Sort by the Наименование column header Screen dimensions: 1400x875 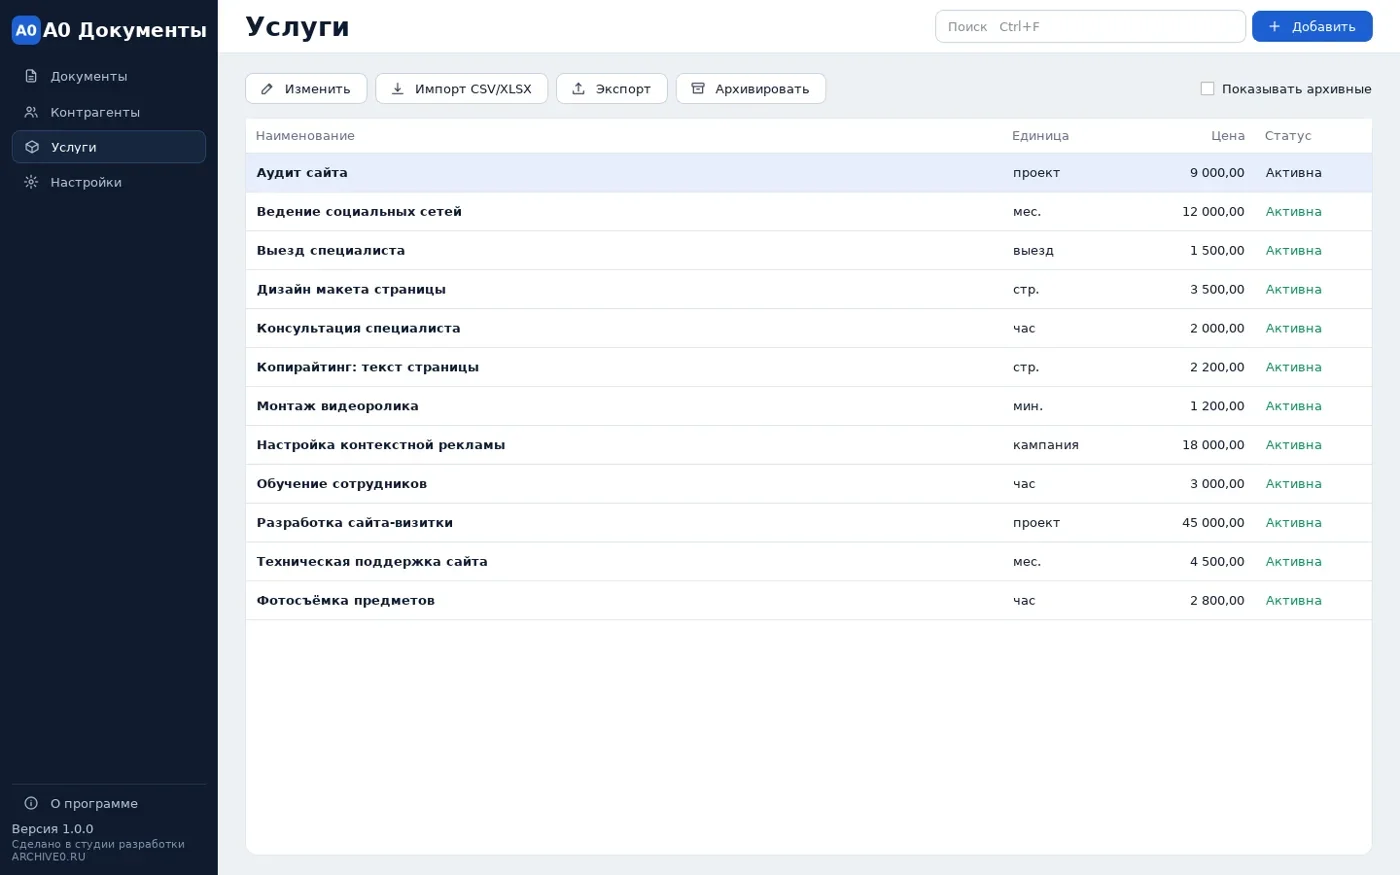tap(305, 136)
